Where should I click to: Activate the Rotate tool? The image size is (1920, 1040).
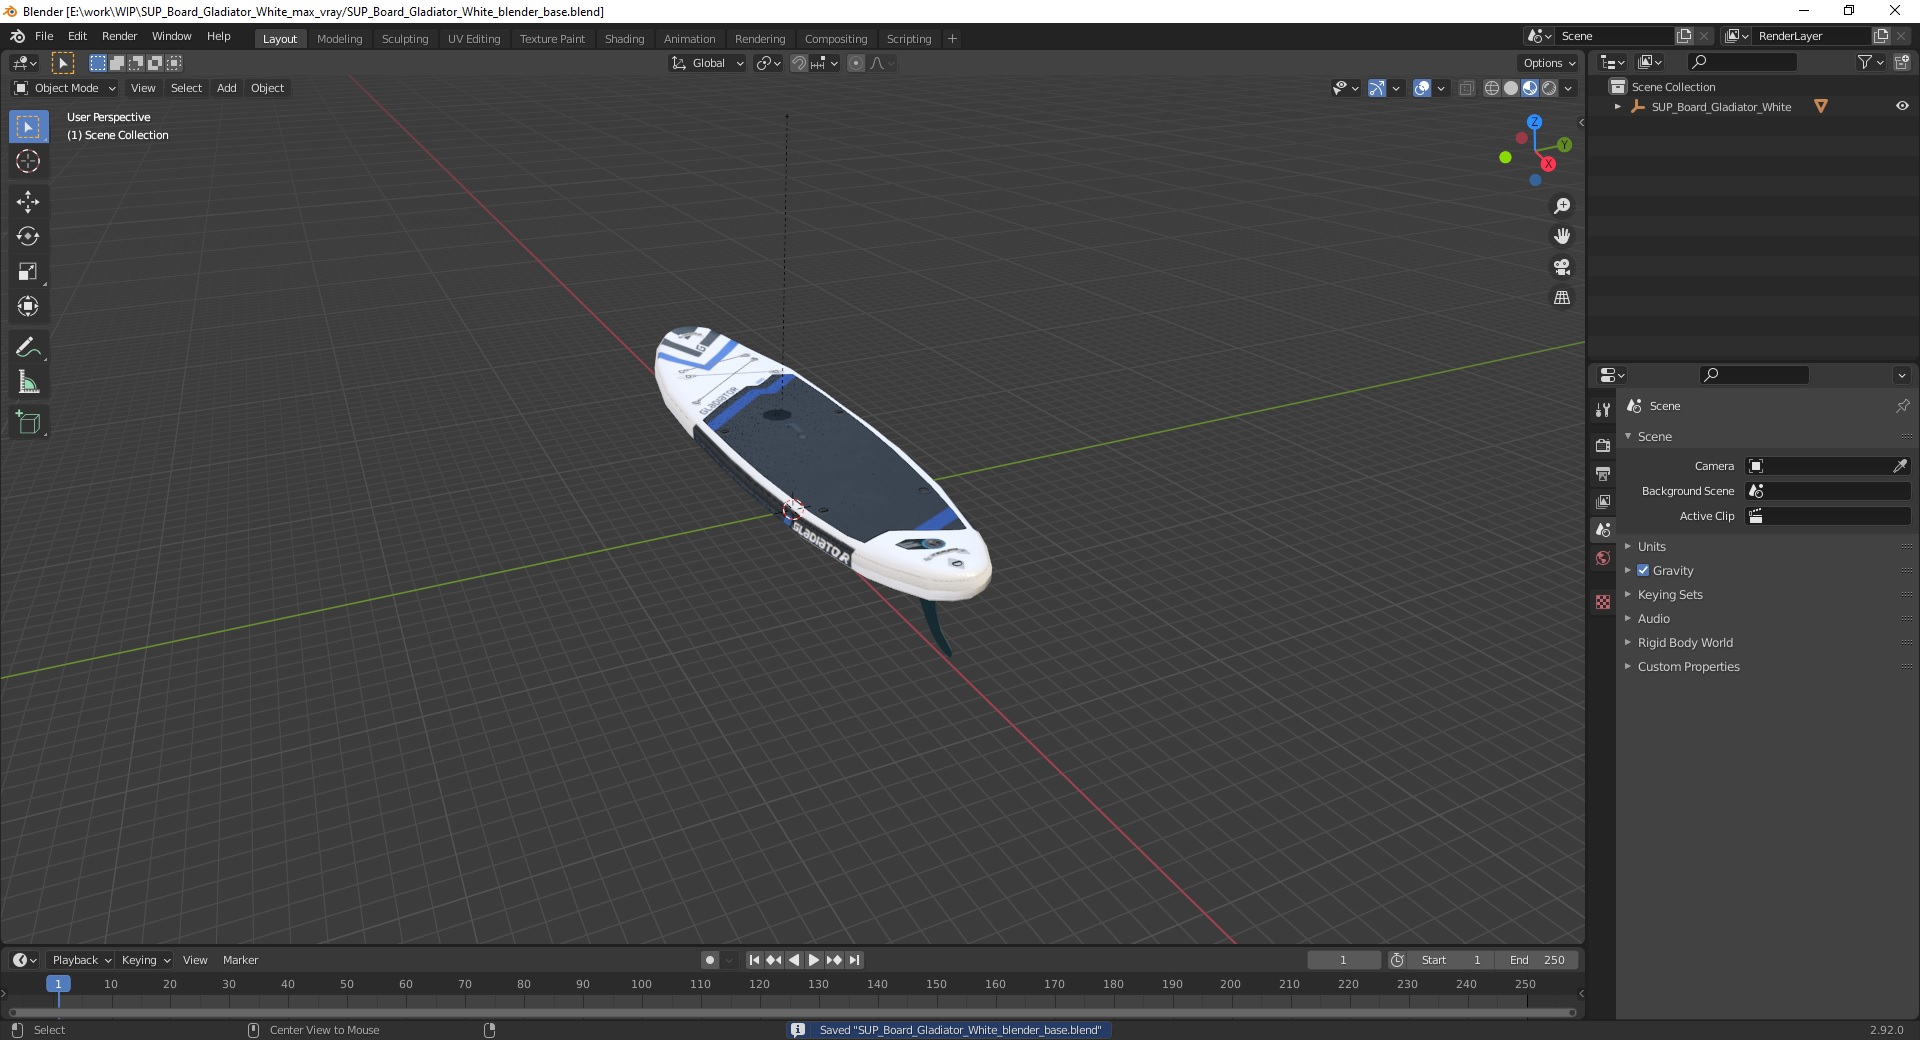coord(28,237)
